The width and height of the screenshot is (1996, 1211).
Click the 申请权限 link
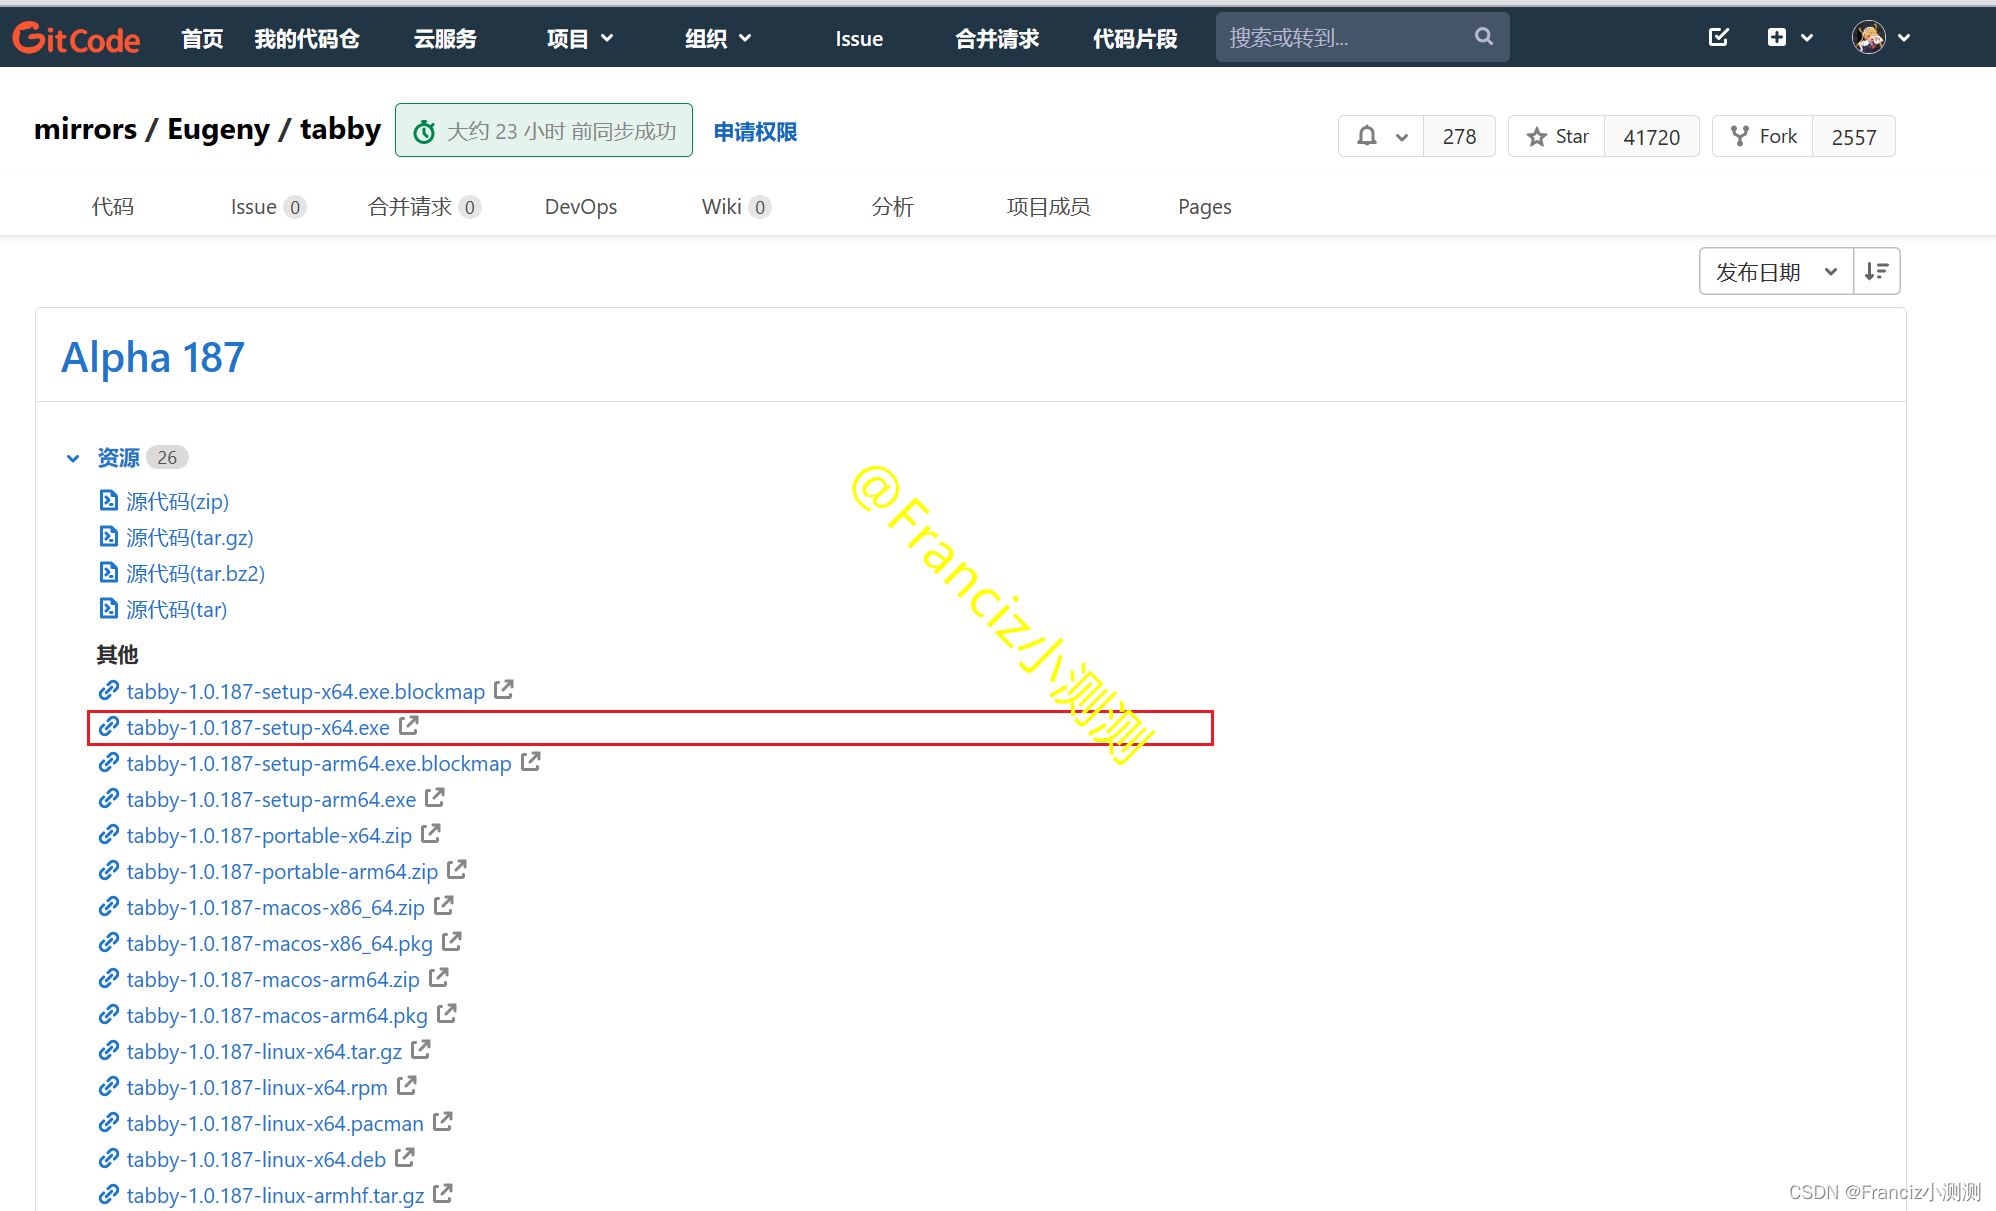(755, 131)
